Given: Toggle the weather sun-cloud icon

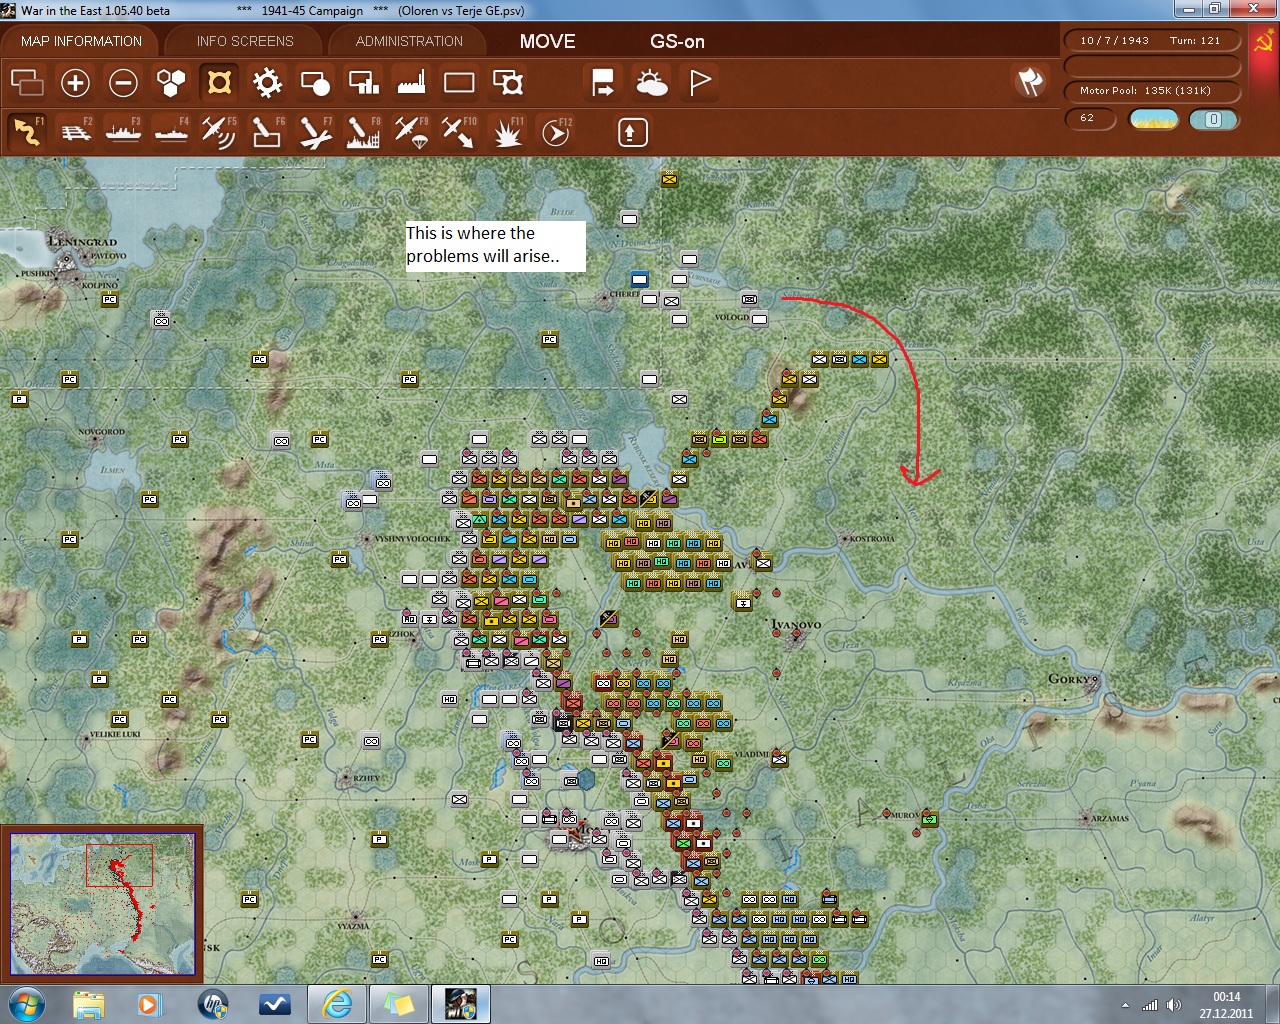Looking at the screenshot, I should click(x=652, y=83).
